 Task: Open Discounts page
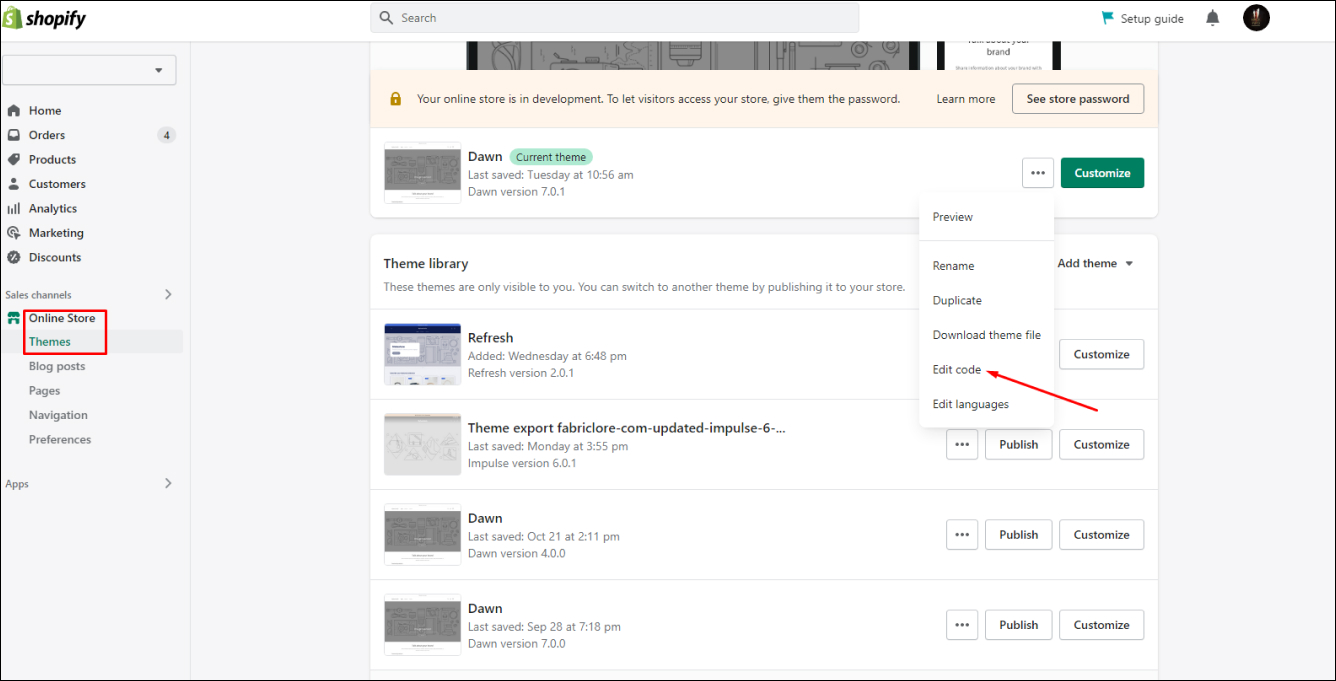coord(55,258)
